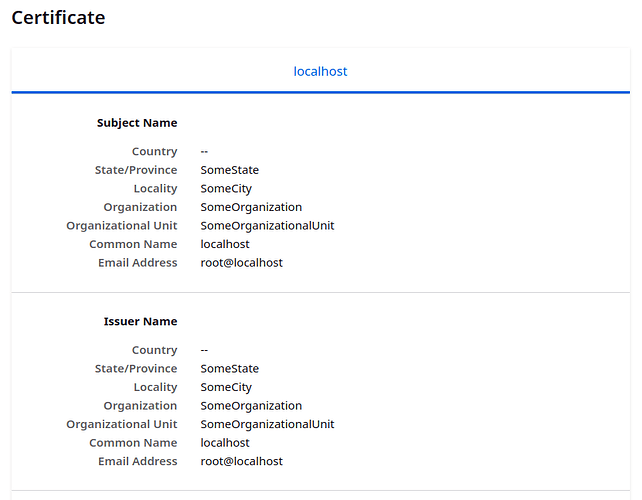This screenshot has width=642, height=500.
Task: Click the Issuer Name section heading
Action: 140,321
